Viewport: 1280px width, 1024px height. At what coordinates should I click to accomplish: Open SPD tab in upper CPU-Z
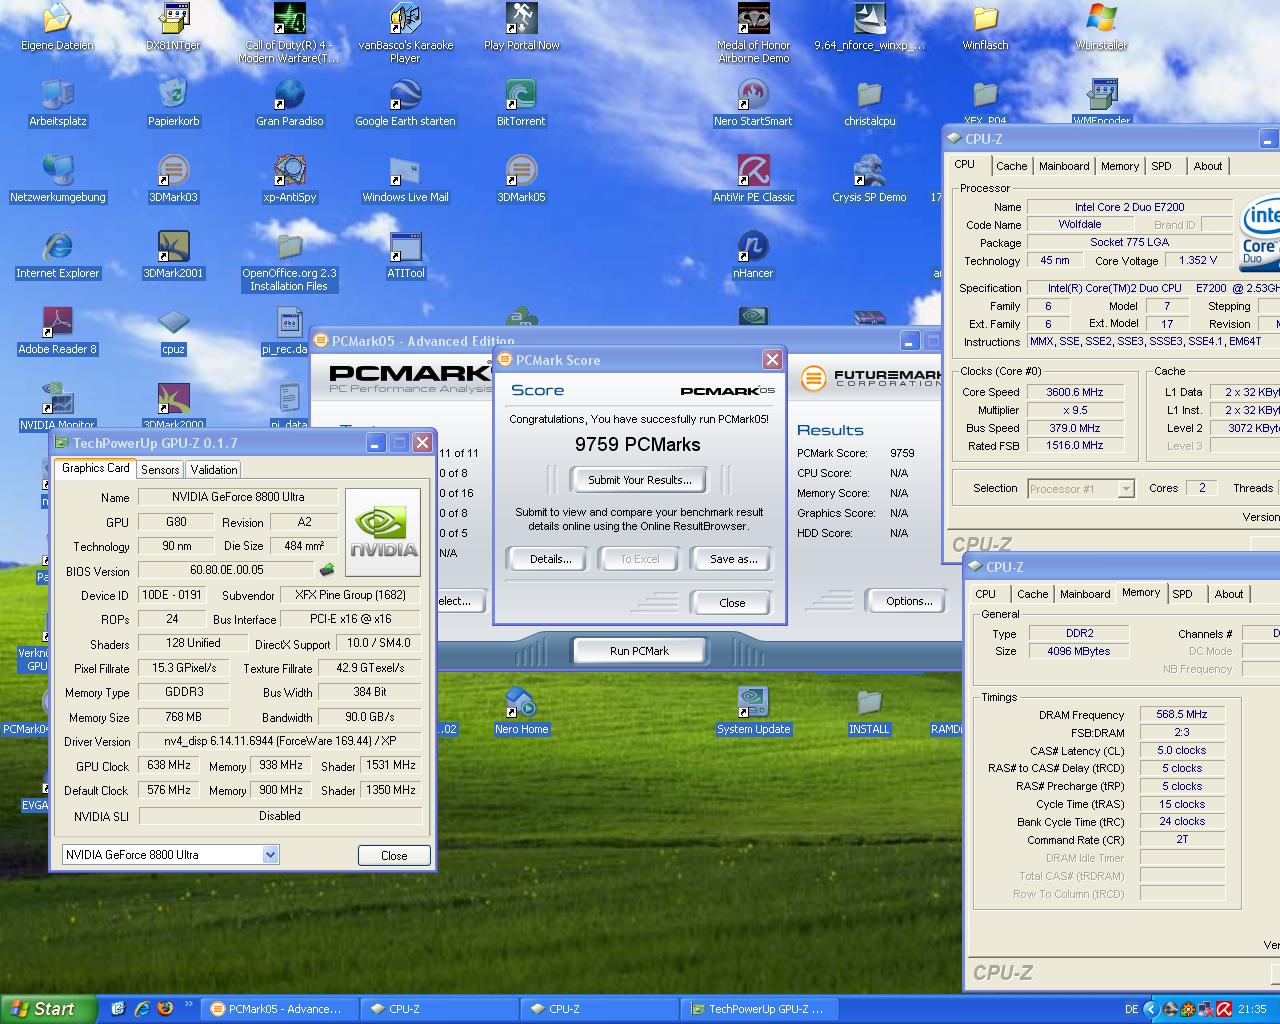1161,166
